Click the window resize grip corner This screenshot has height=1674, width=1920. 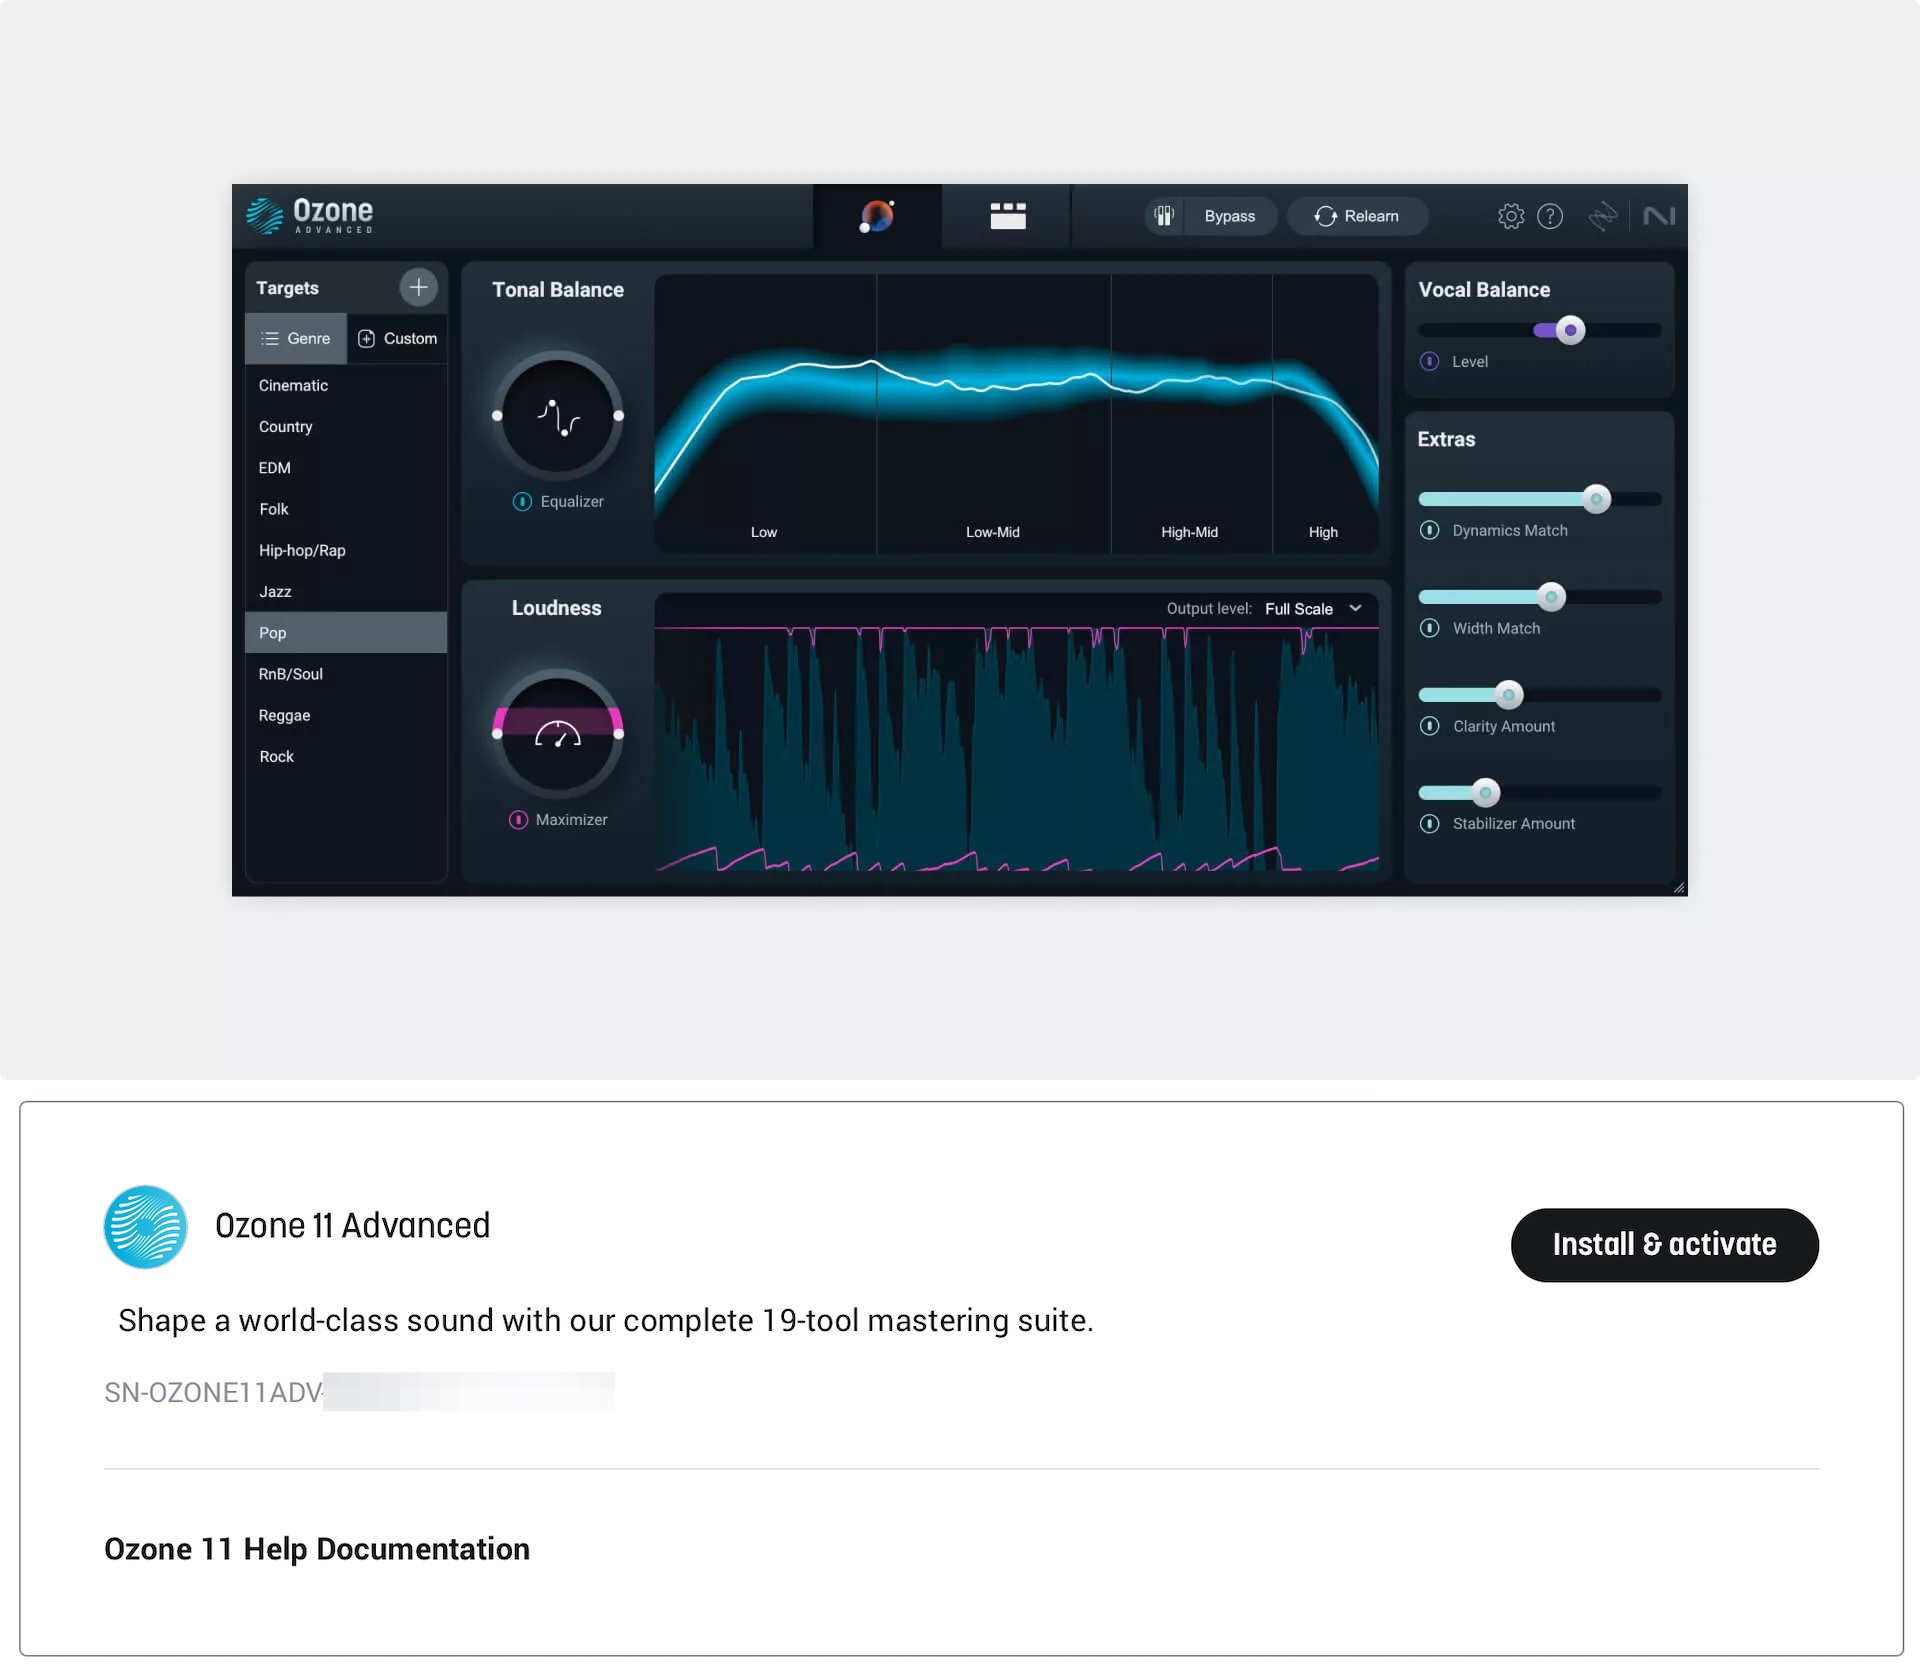1679,887
